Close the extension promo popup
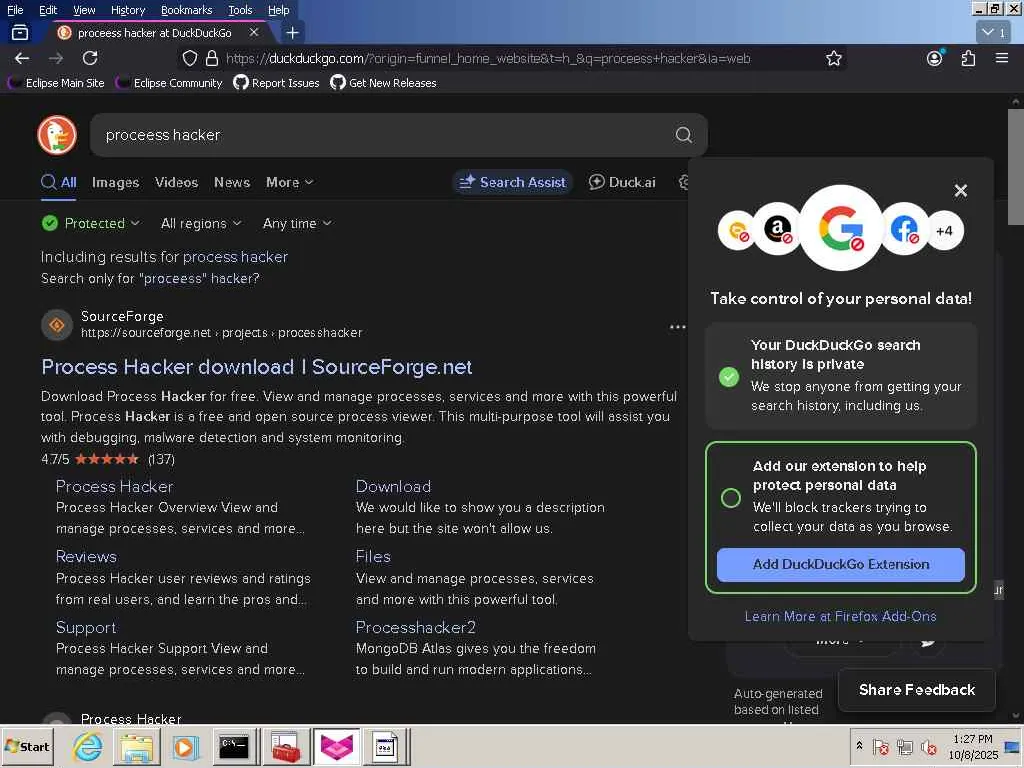Screen dimensions: 1024x768 click(x=961, y=191)
